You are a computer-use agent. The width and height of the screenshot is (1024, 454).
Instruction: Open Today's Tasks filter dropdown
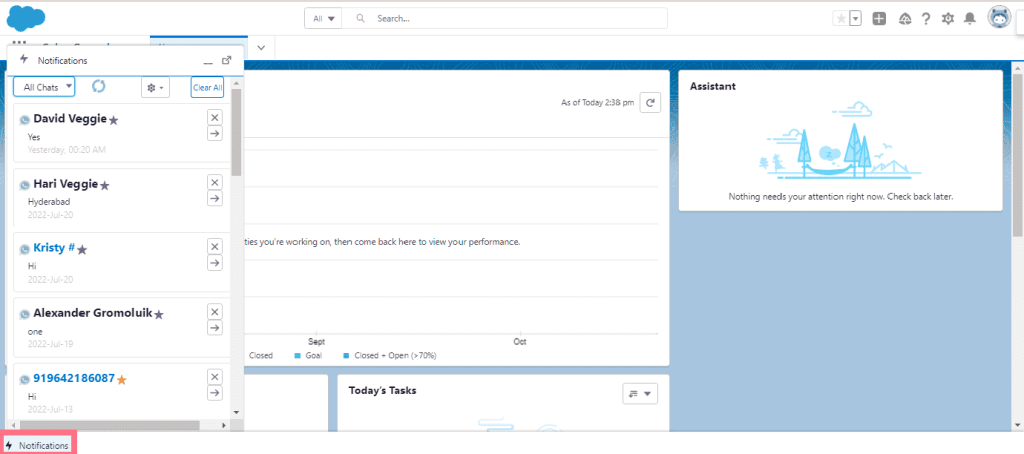(x=640, y=393)
